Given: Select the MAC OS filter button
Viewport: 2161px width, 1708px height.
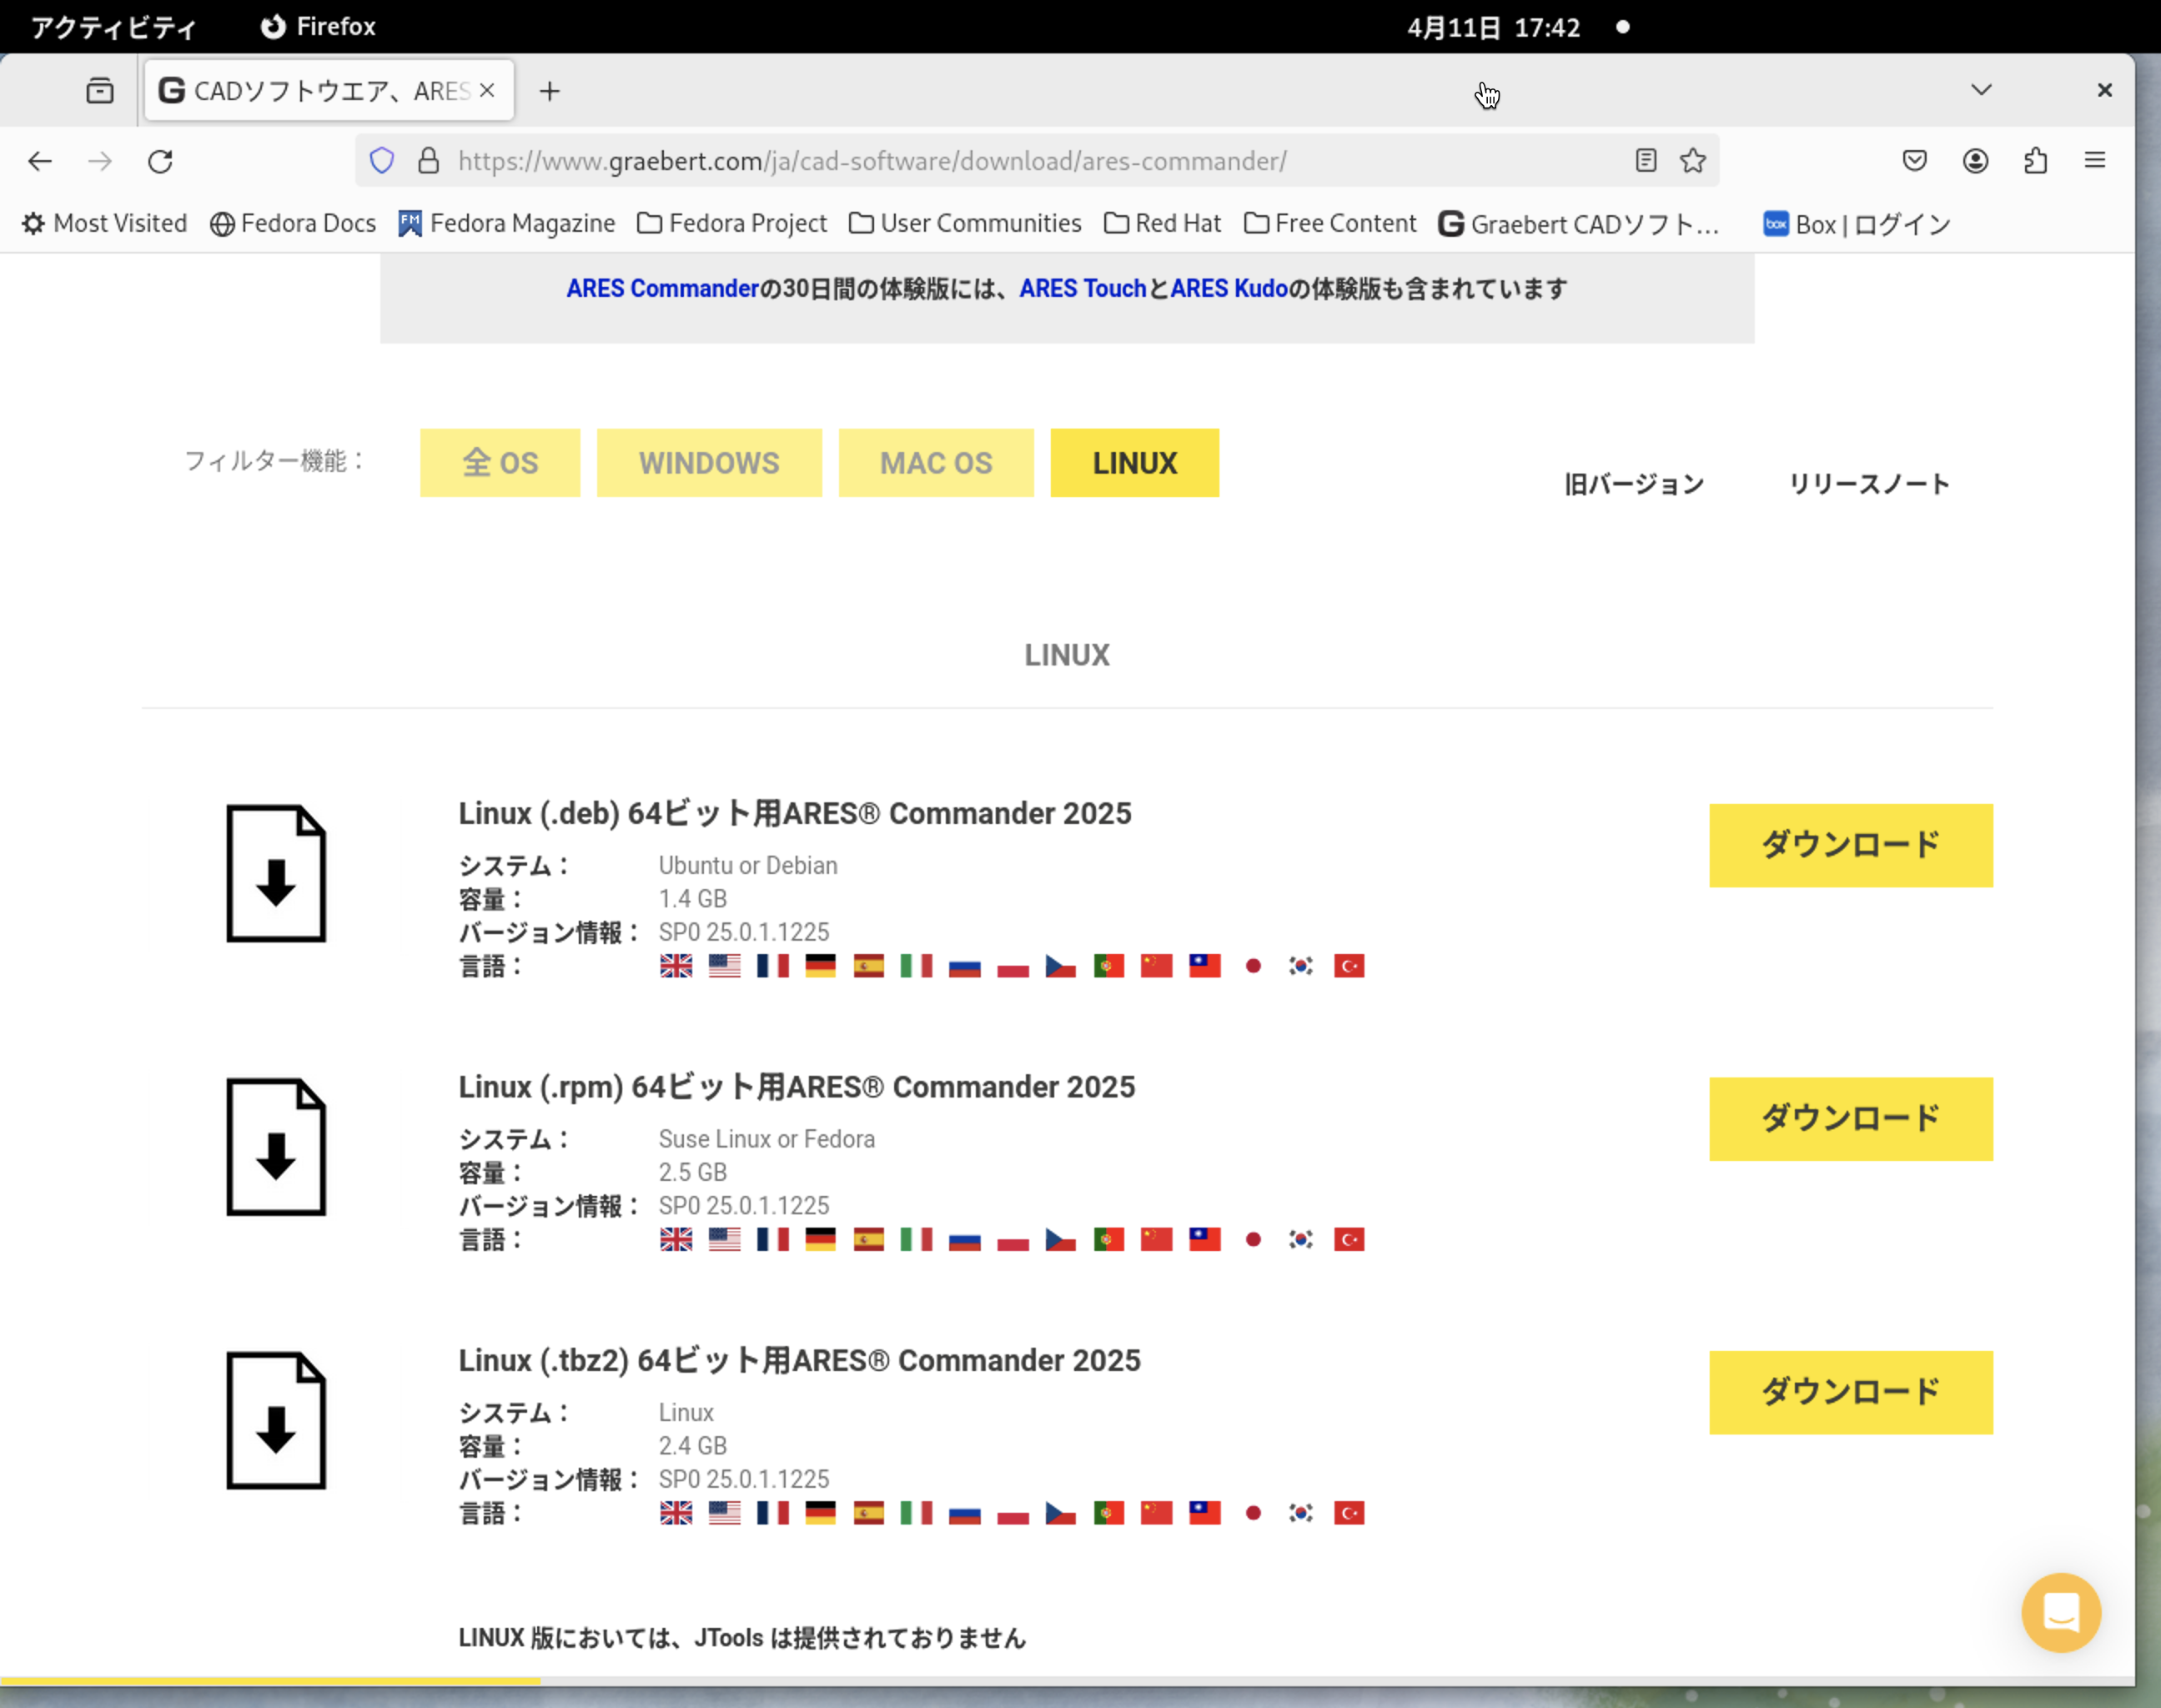Looking at the screenshot, I should click(936, 463).
